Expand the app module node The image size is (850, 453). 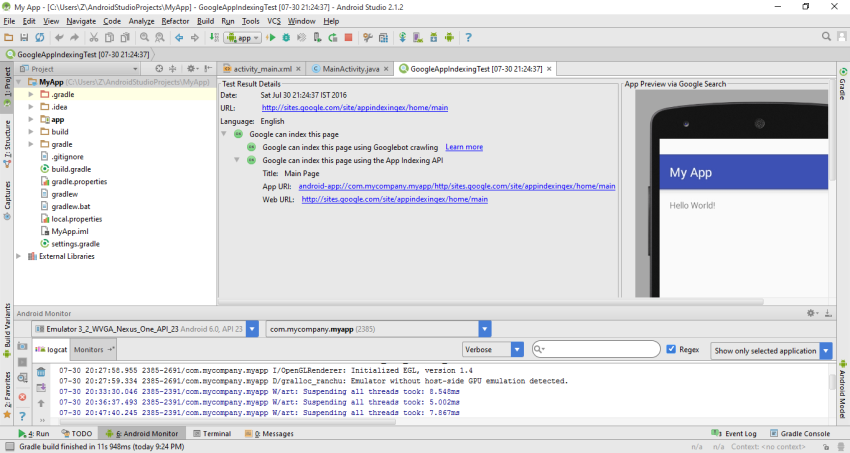point(31,119)
